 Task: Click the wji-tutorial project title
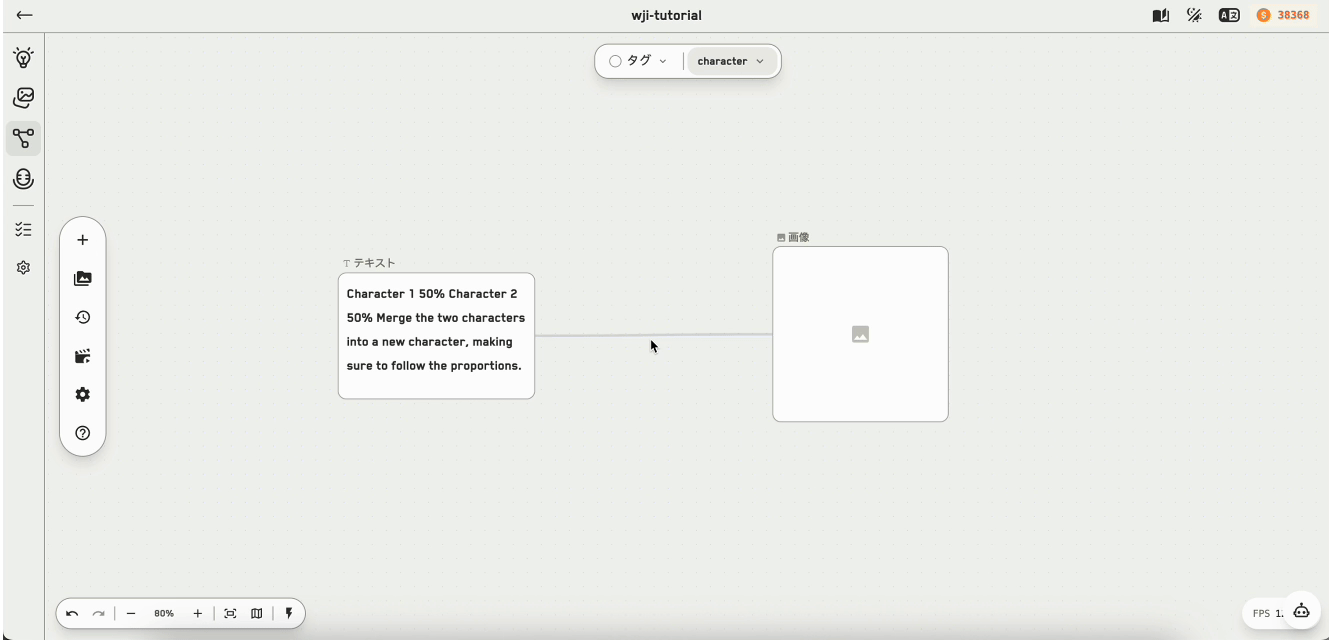[666, 15]
